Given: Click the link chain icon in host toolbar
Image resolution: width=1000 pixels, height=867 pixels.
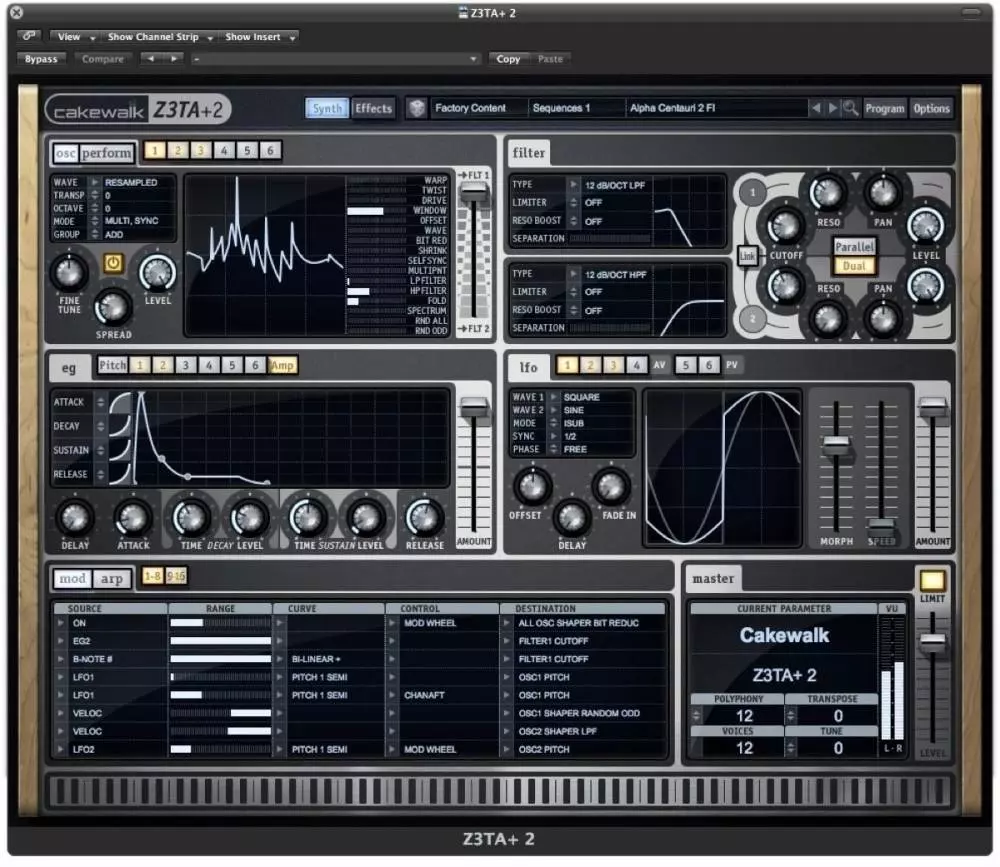Looking at the screenshot, I should tap(29, 36).
